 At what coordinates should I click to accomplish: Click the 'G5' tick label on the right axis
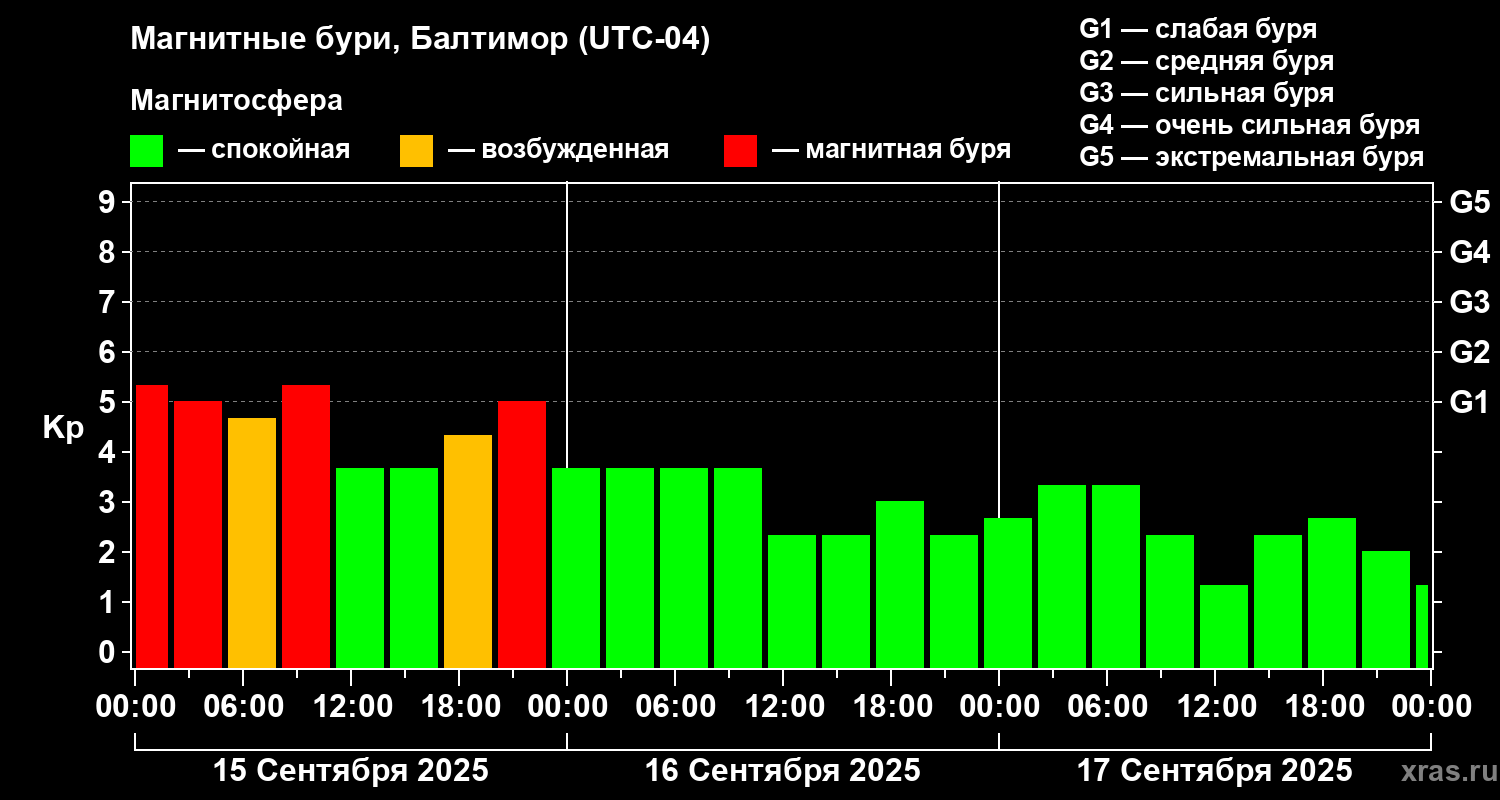point(1469,202)
